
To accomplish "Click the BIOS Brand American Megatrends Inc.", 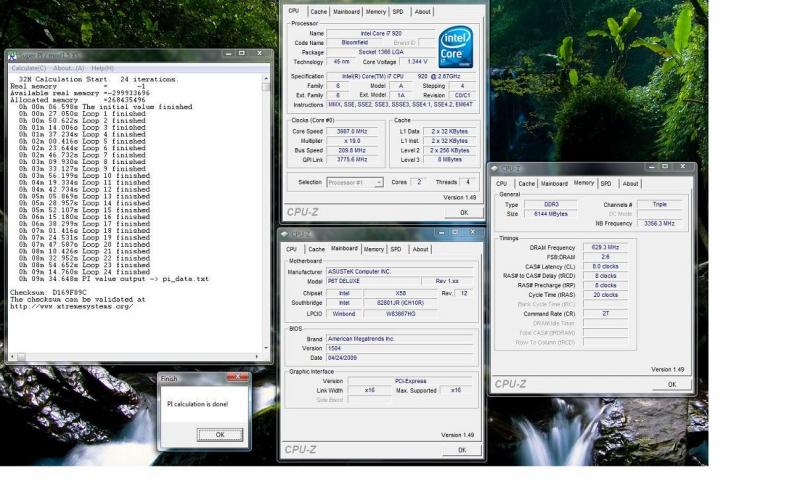I will tap(399, 339).
